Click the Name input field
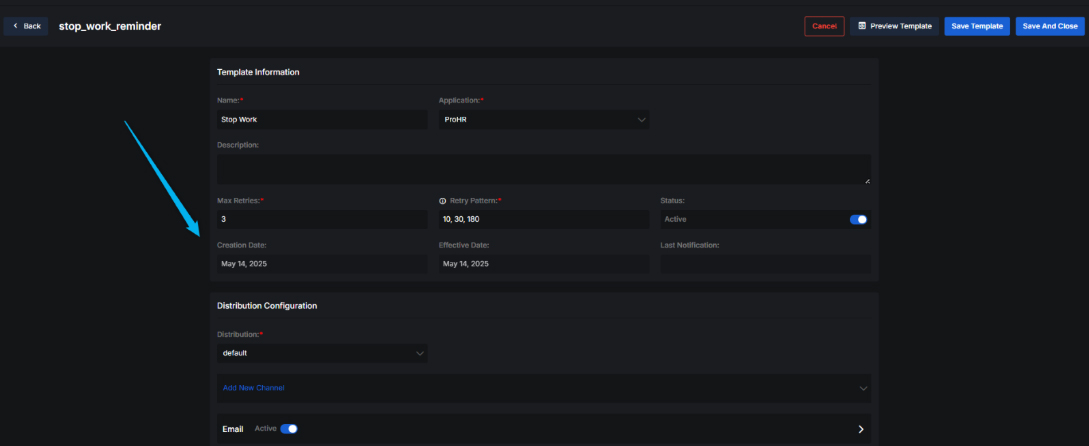1089x446 pixels. (x=322, y=120)
